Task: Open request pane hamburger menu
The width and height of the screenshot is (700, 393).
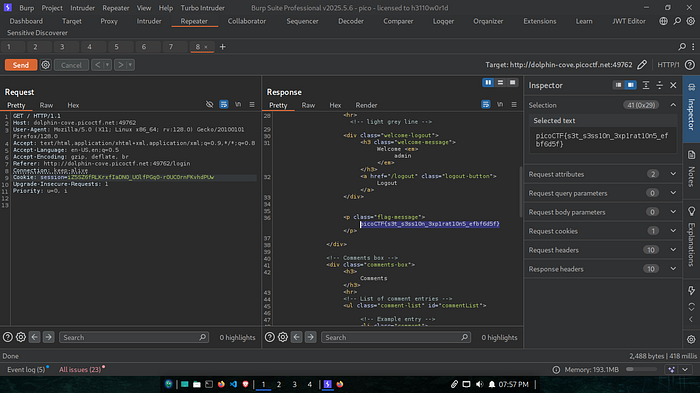Action: (252, 105)
